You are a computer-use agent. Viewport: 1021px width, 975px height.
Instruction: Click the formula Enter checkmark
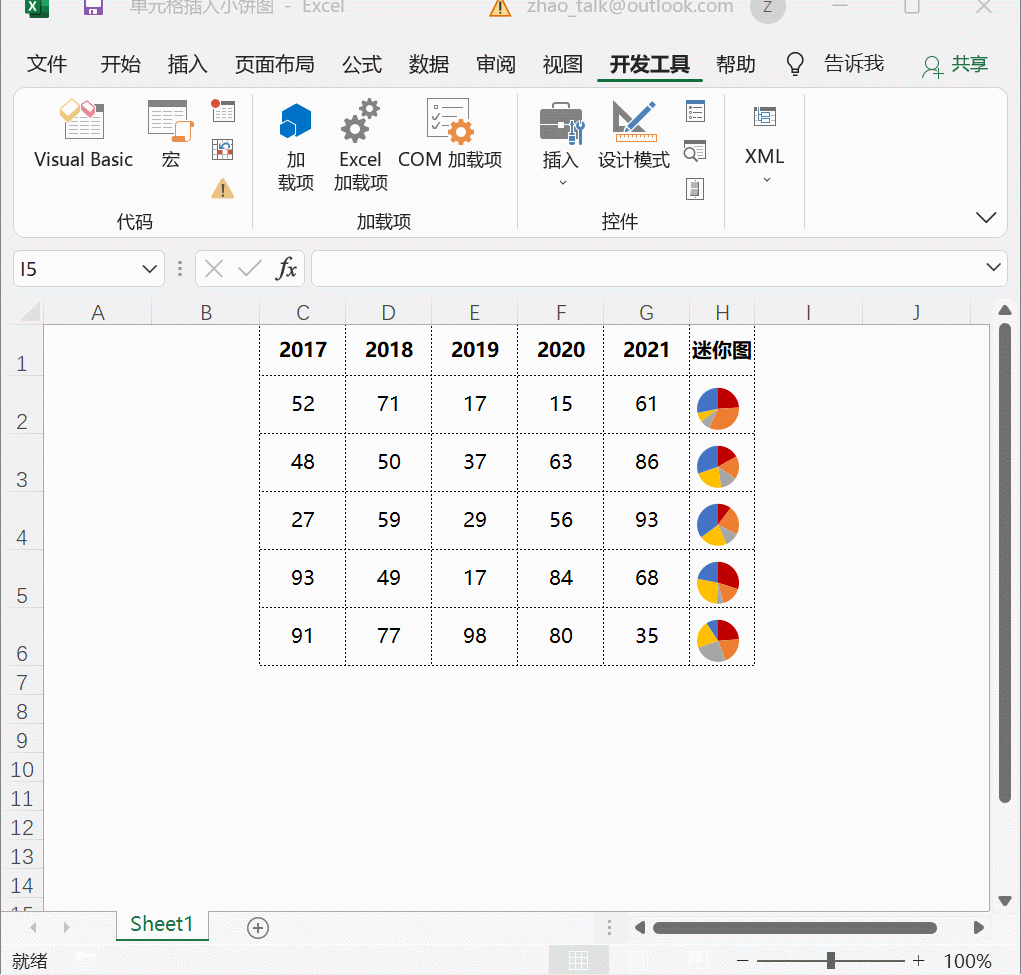(249, 268)
